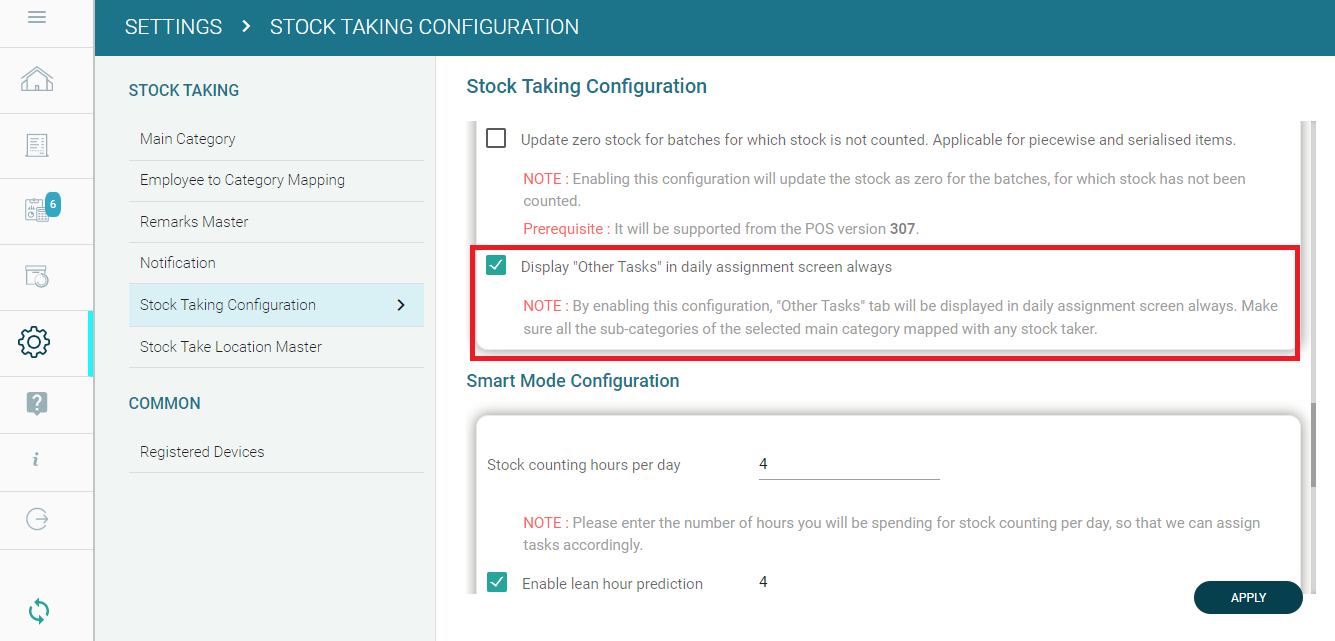This screenshot has height=641, width=1335.
Task: Open the task calendar icon with badge 6
Action: [37, 210]
